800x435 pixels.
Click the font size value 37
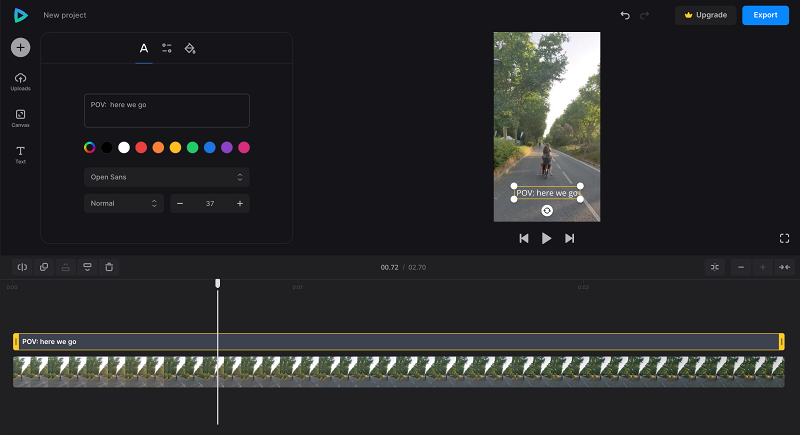(210, 203)
